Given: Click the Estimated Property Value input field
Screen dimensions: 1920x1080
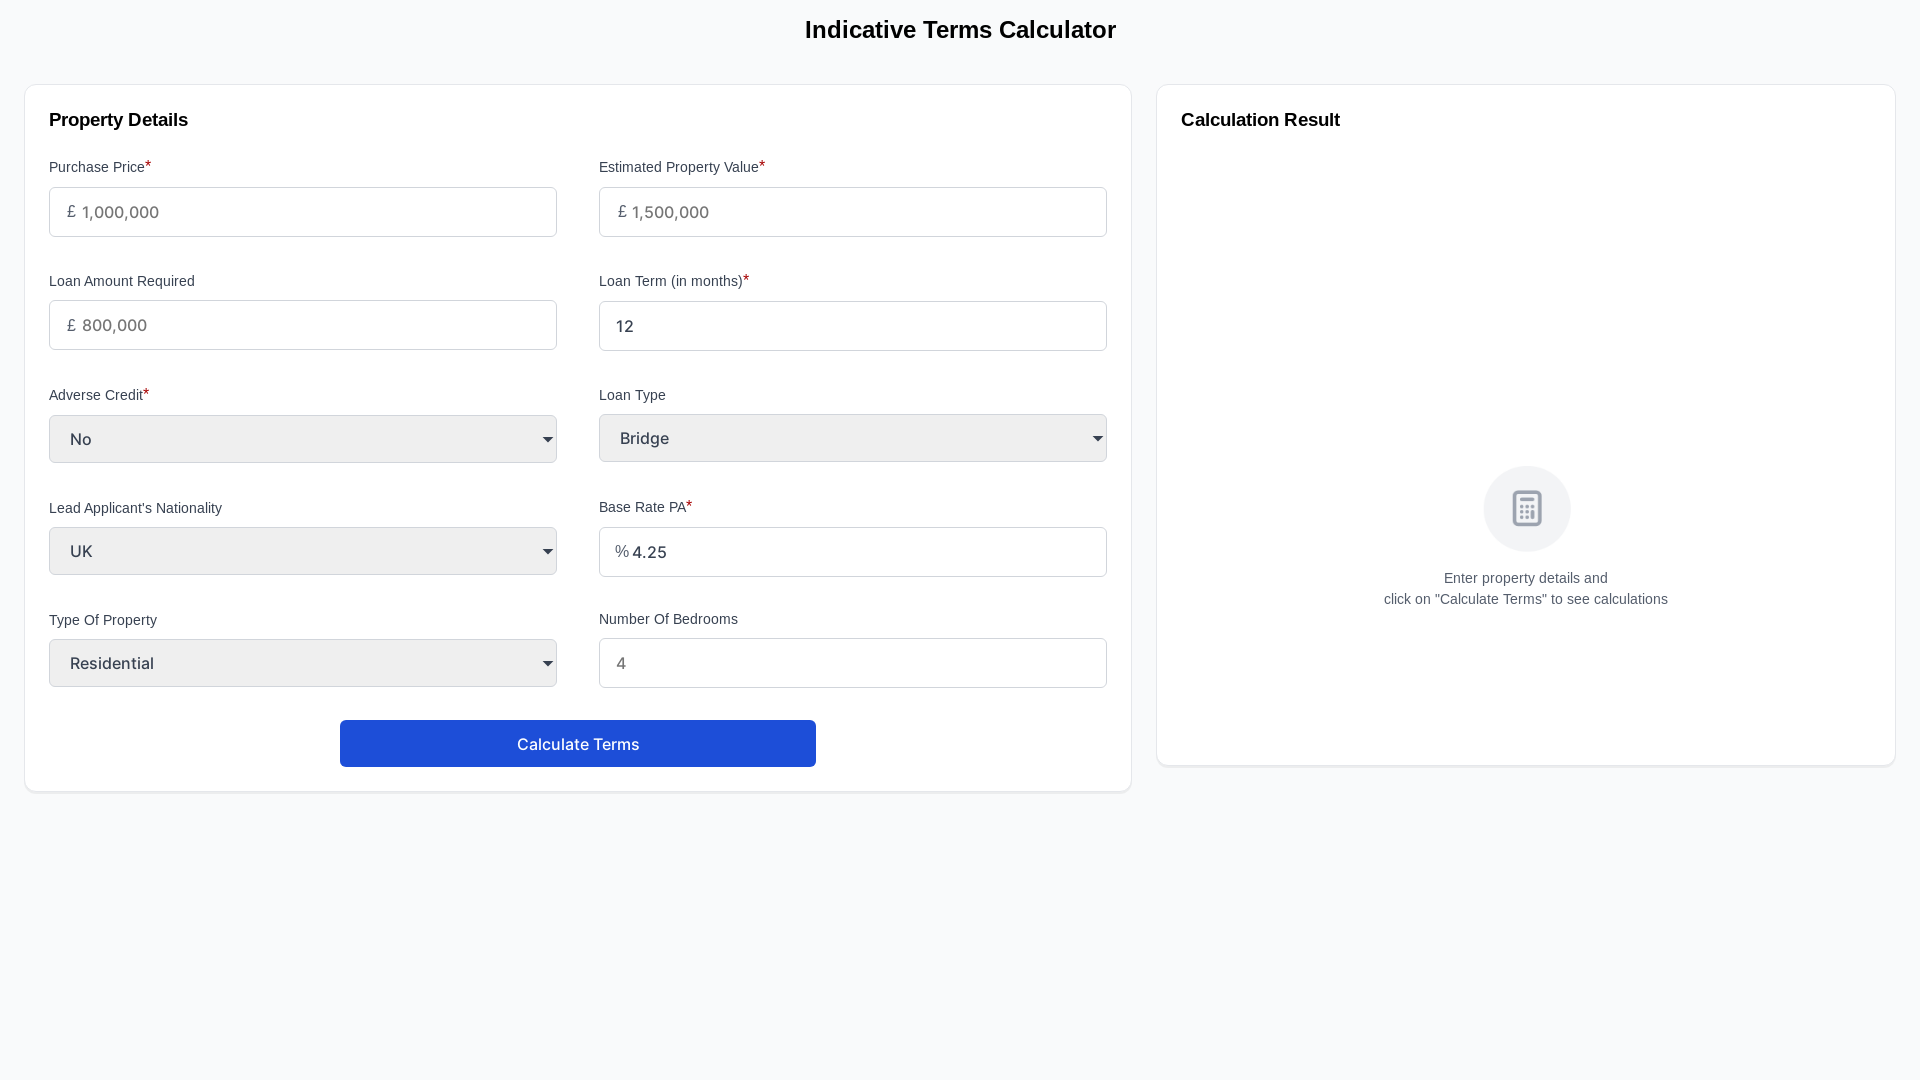Looking at the screenshot, I should [853, 212].
